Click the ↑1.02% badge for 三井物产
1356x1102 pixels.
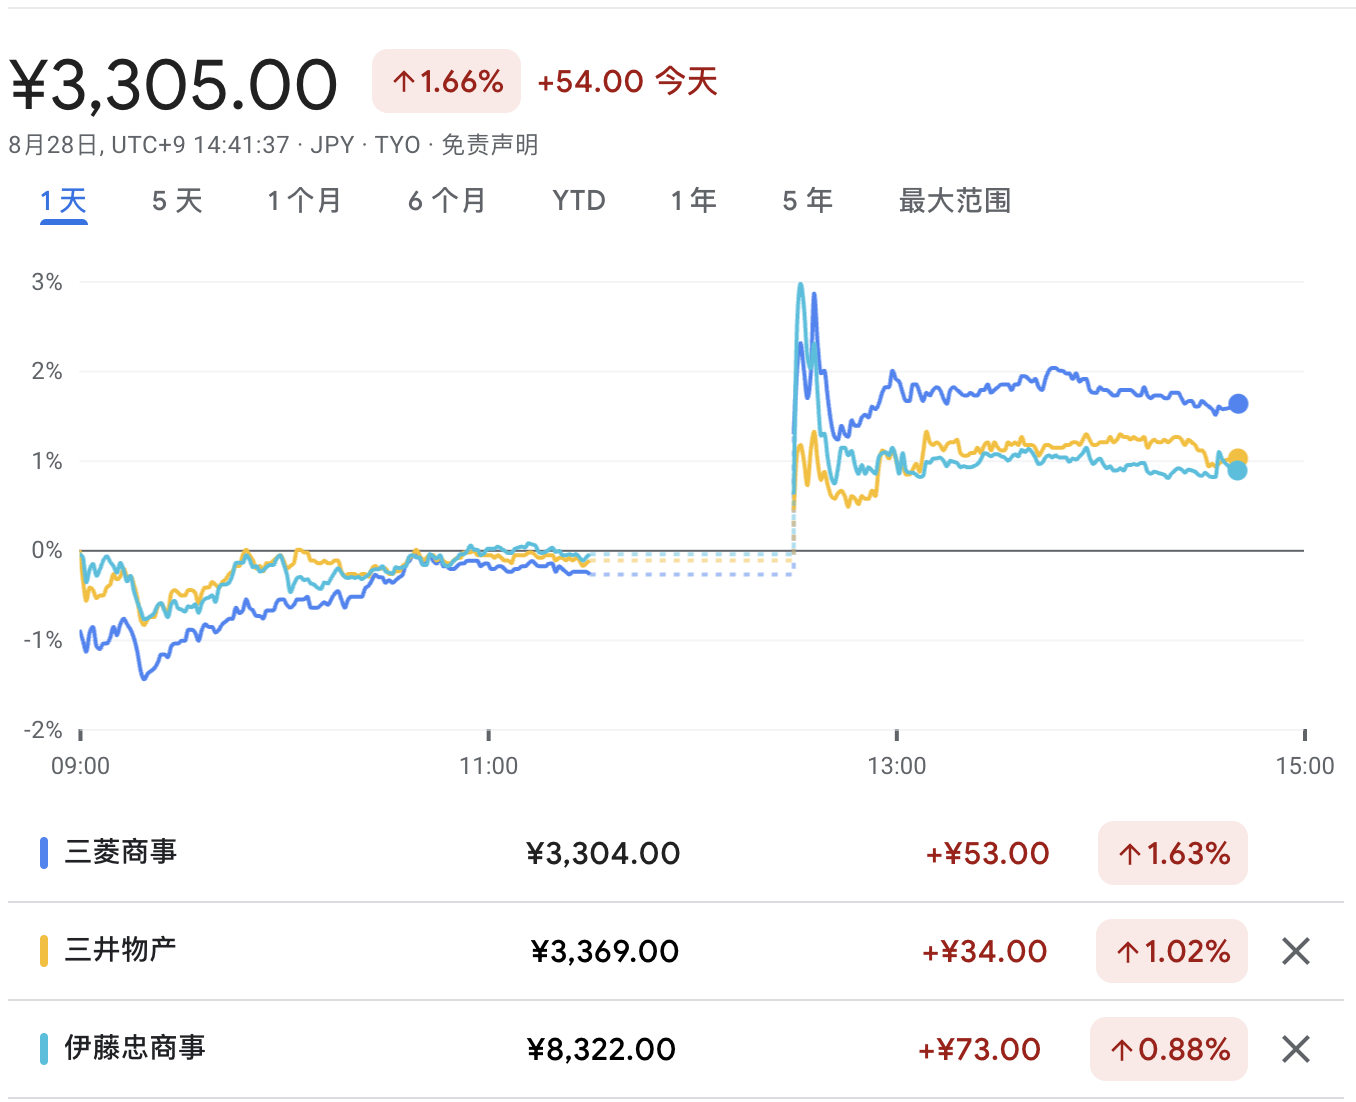coord(1172,951)
